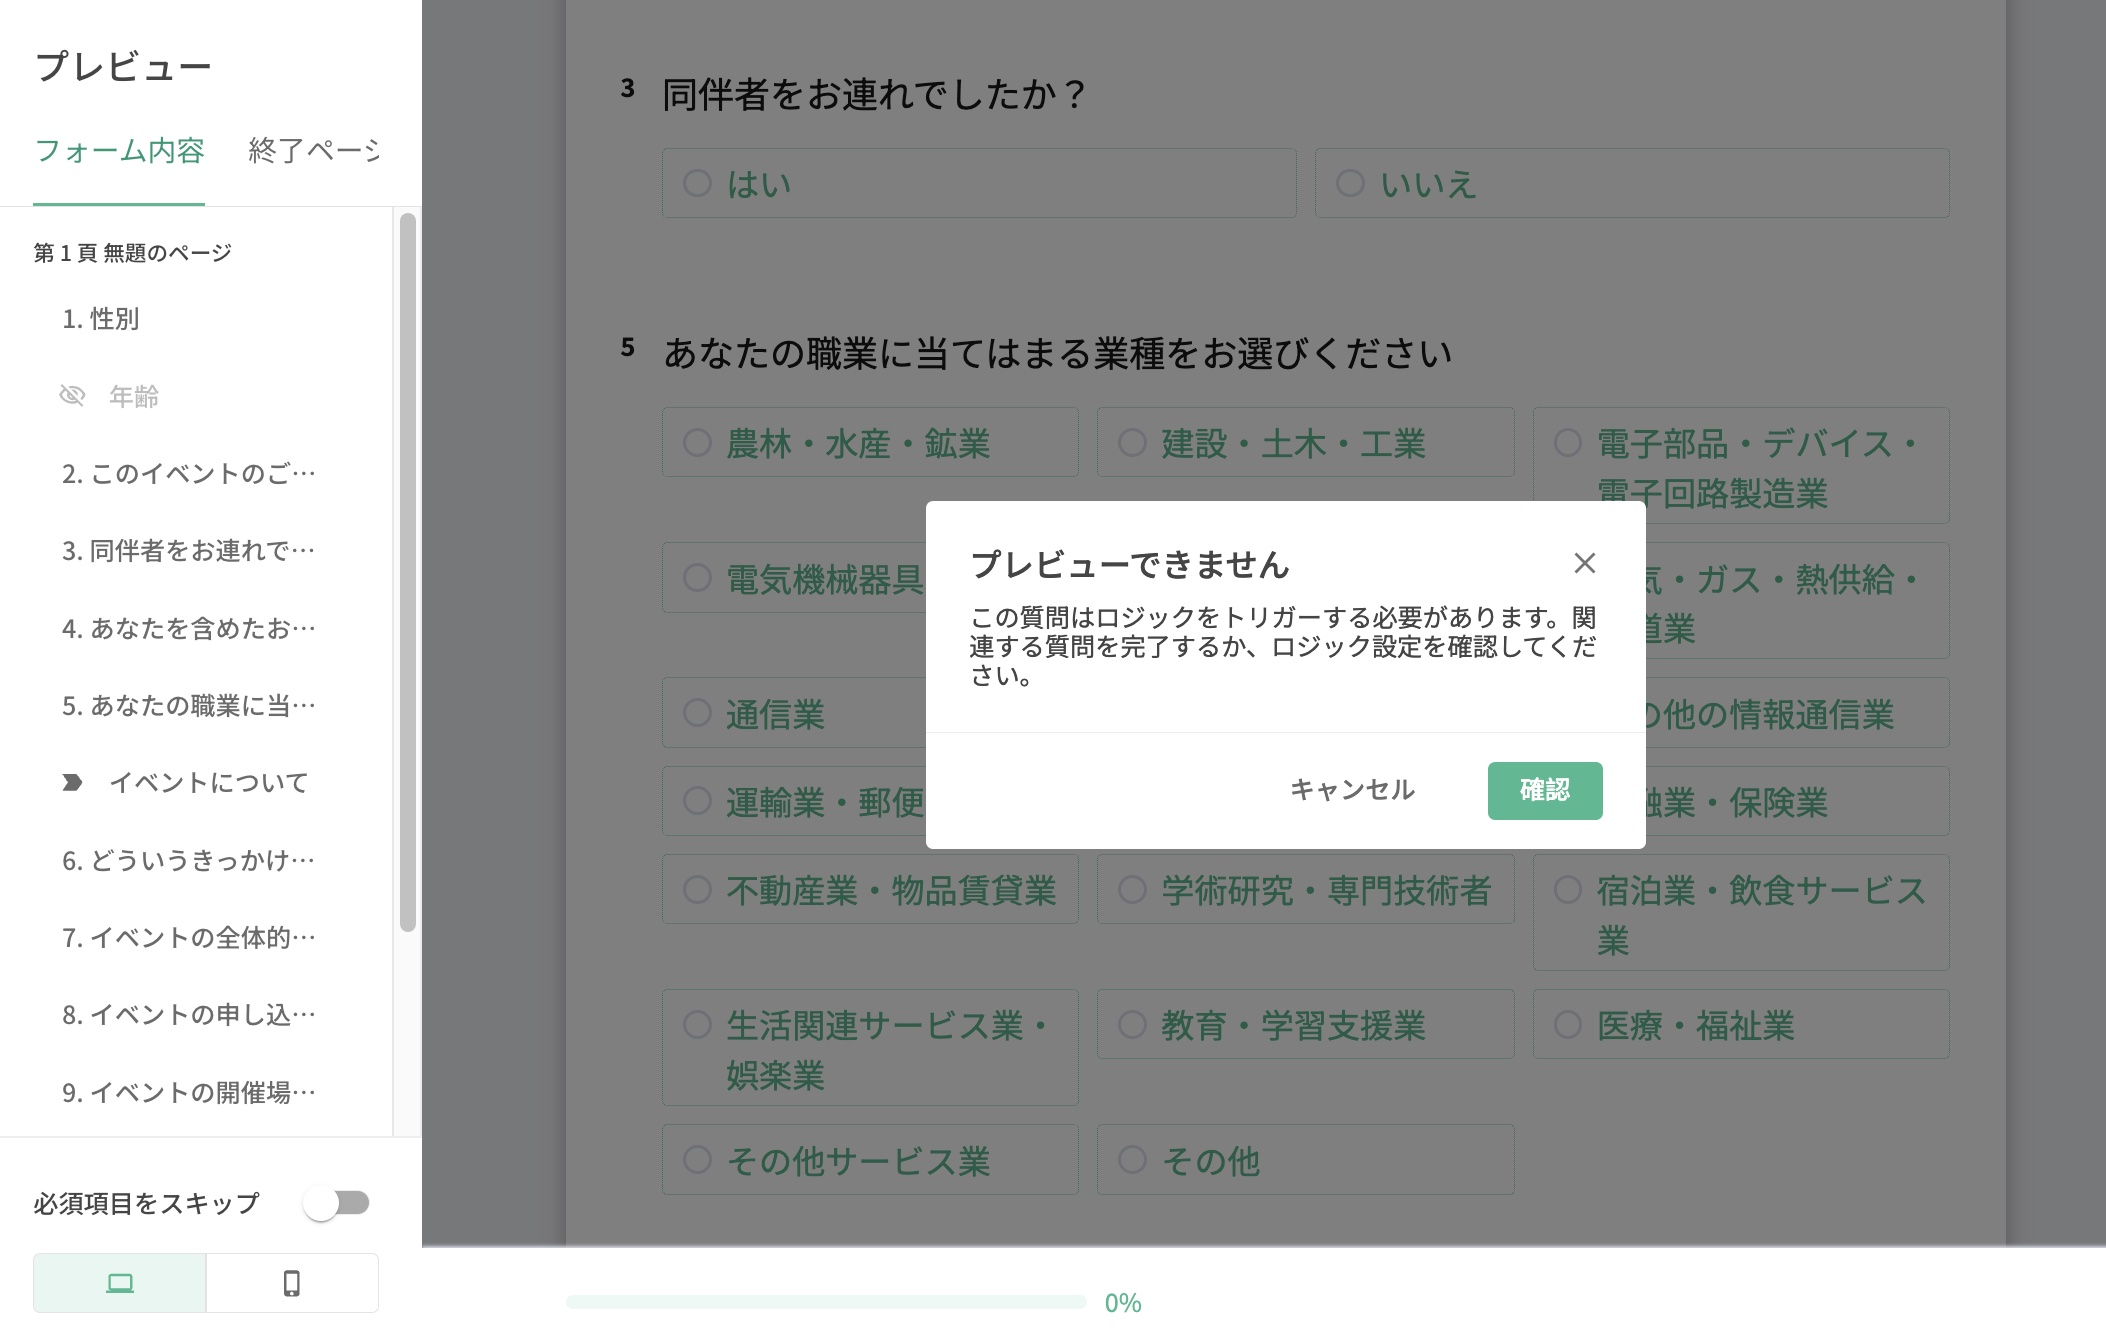The width and height of the screenshot is (2106, 1336).
Task: Choose 学術研究・専門技術者 option
Action: [x=1305, y=889]
